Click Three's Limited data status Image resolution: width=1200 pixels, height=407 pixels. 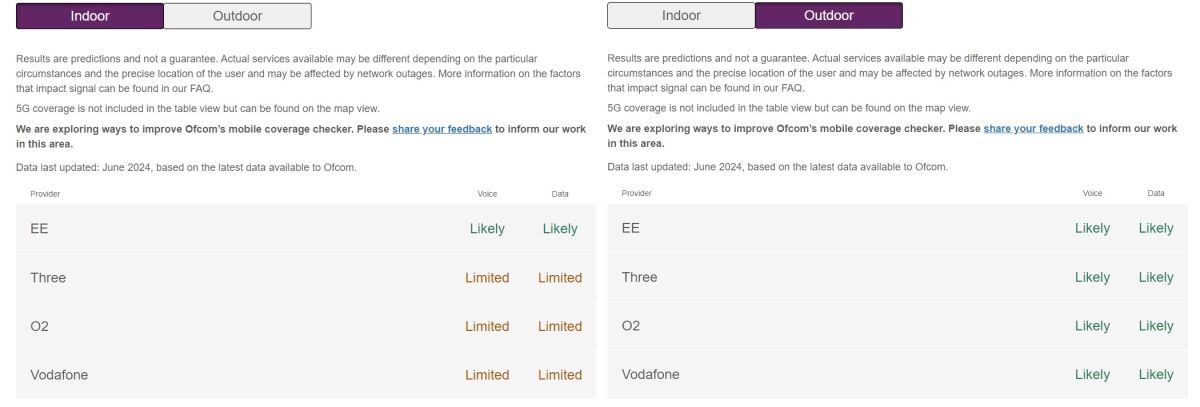pos(560,278)
